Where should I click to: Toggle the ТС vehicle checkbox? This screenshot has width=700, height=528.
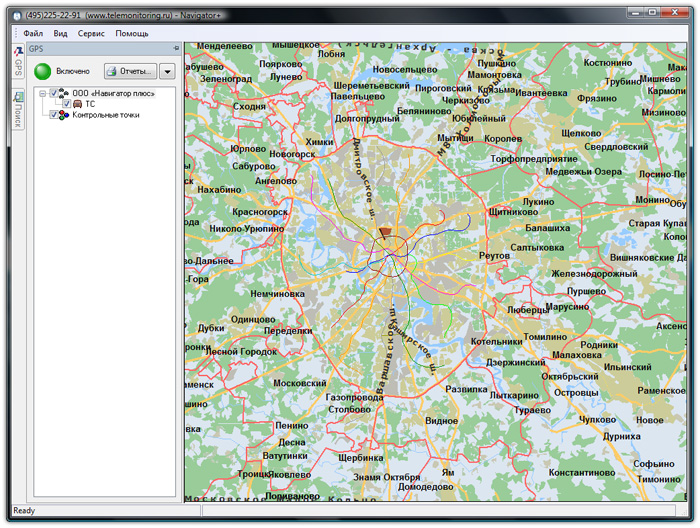coord(66,104)
